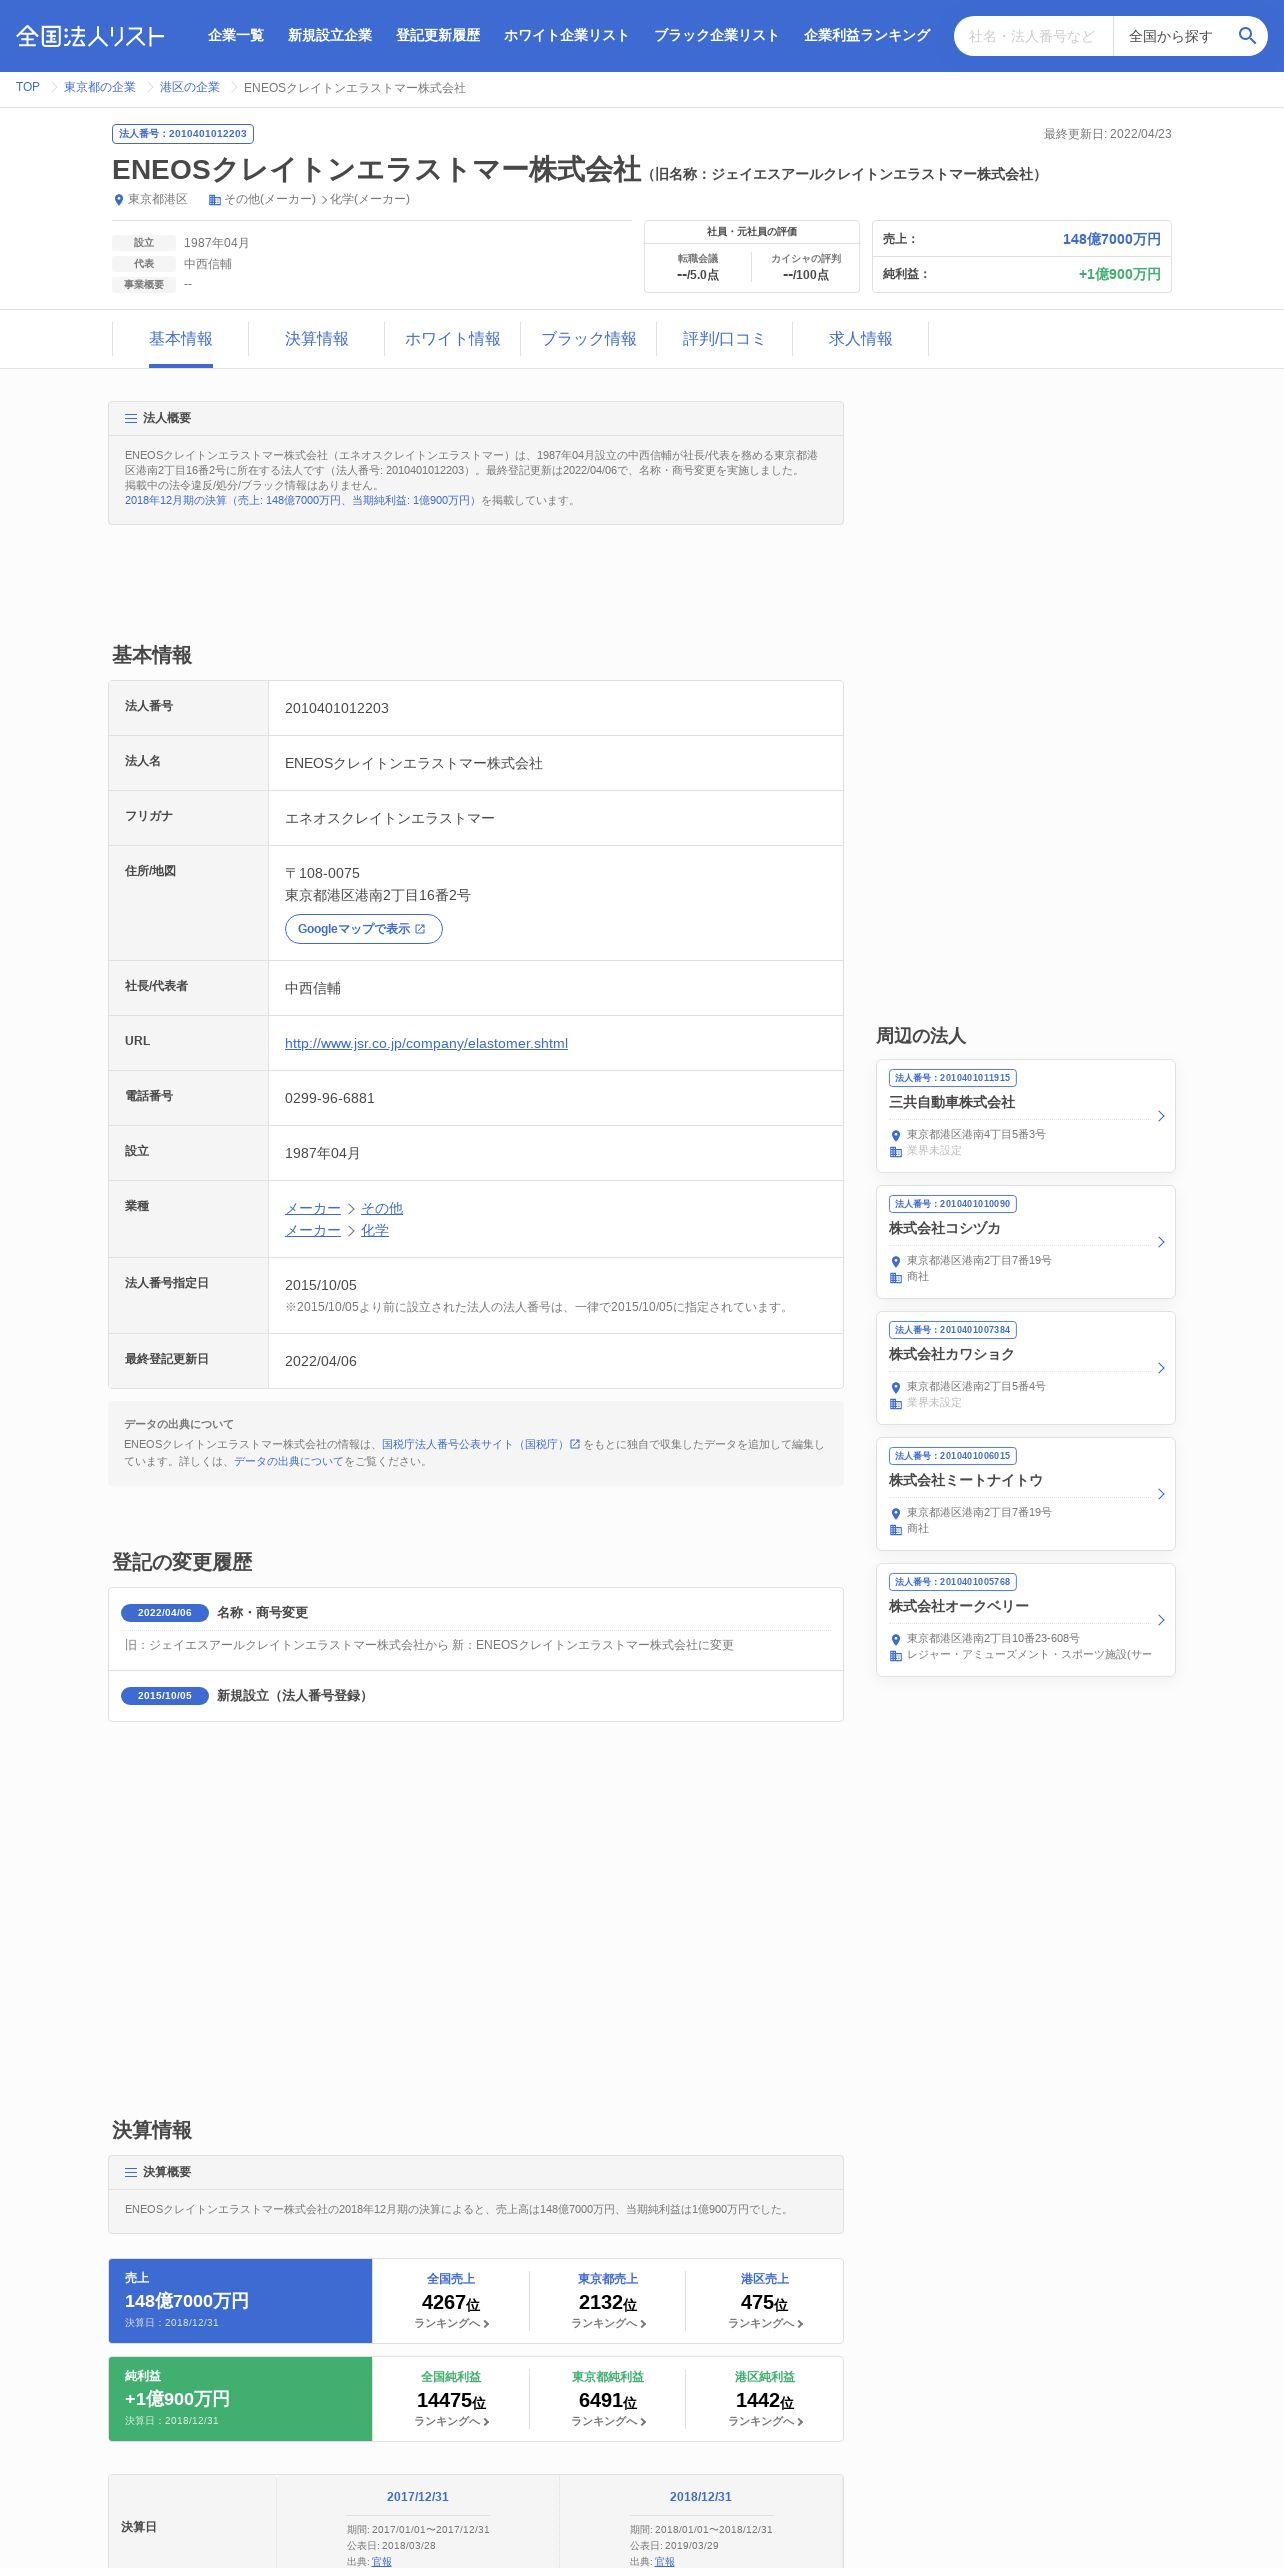1284x2568 pixels.
Task: Click the 2017/12/31 column 官報 link
Action: (x=382, y=2561)
